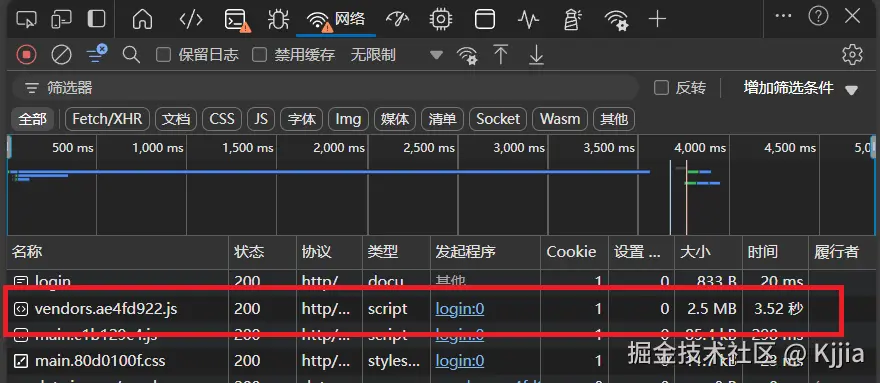Image resolution: width=880 pixels, height=383 pixels.
Task: Filter requests by Socket
Action: [x=498, y=119]
